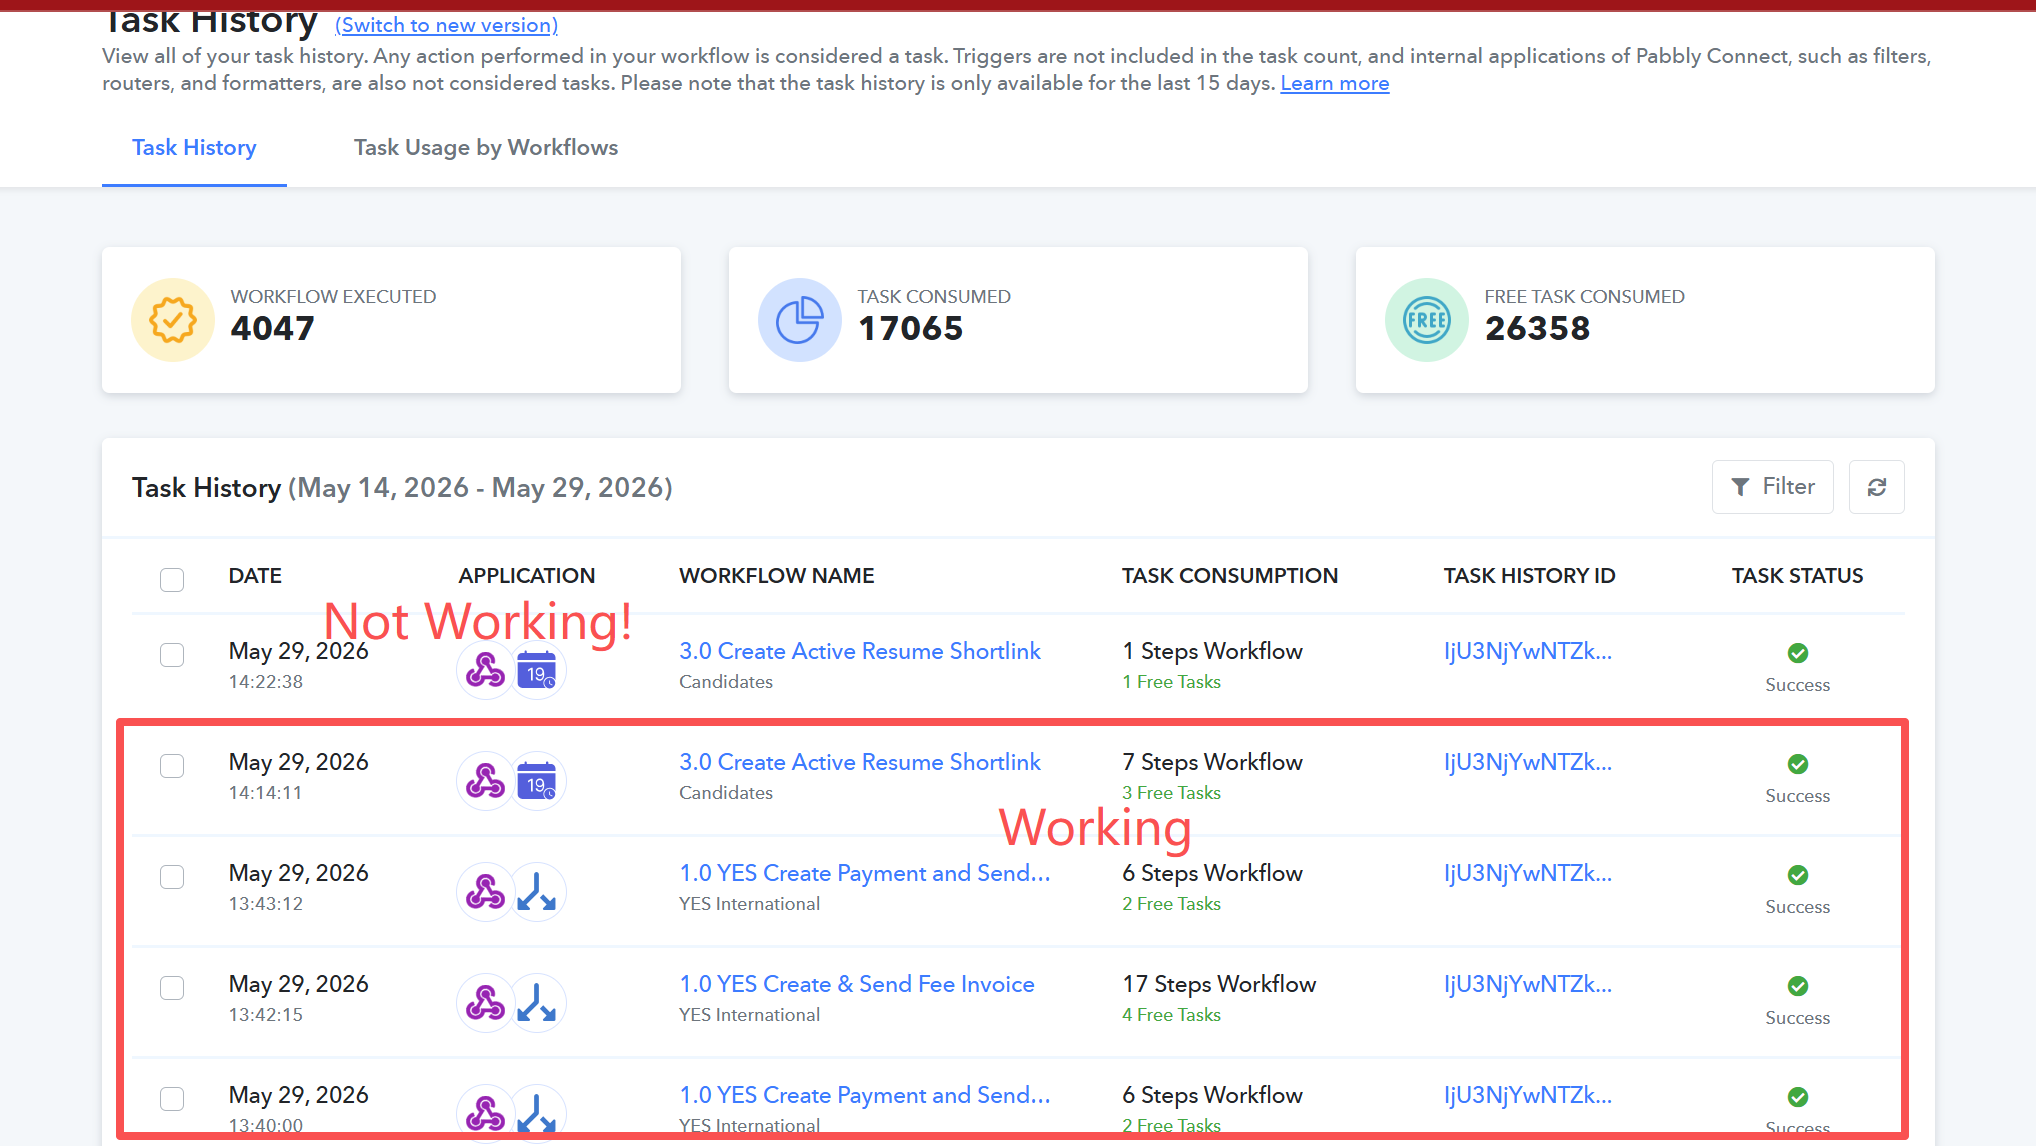
Task: Click the 4047 workflow executed count
Action: (272, 328)
